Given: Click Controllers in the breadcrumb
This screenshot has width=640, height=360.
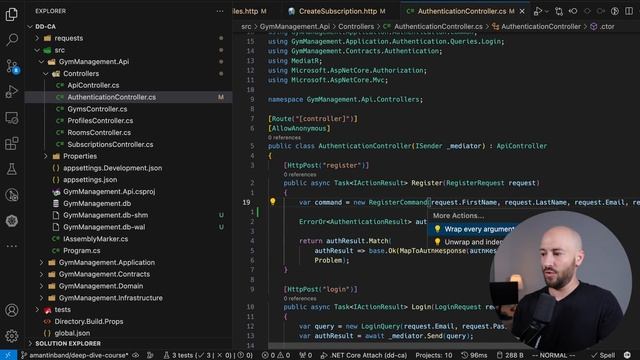Looking at the screenshot, I should [356, 27].
